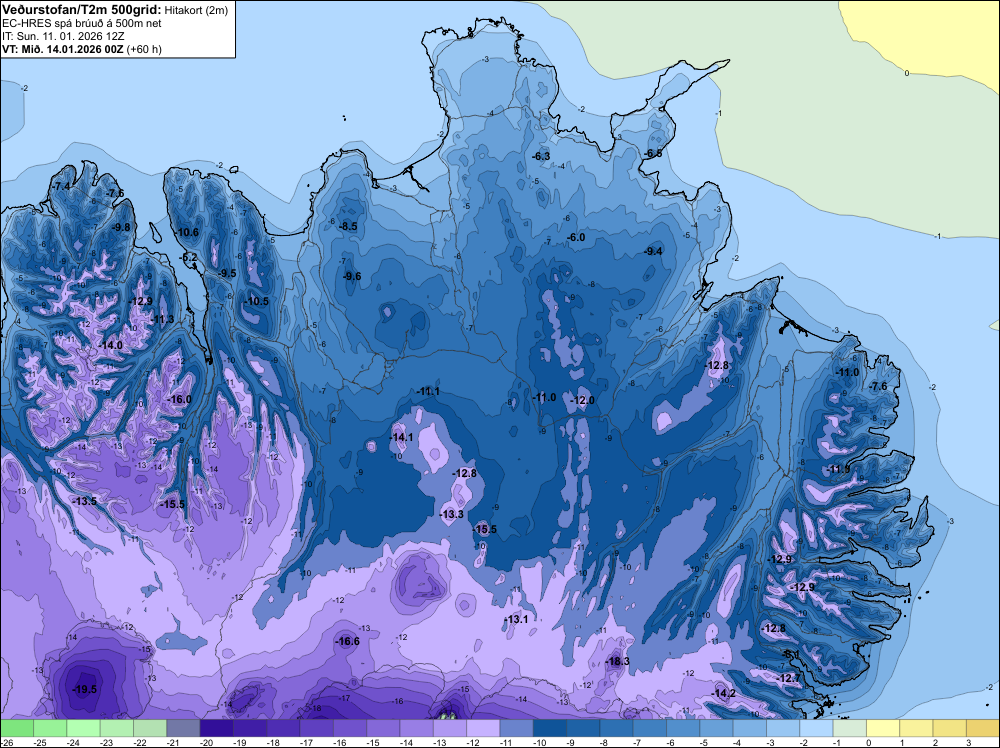
Task: Click the -14.2 temperature value on the map
Action: coord(724,693)
